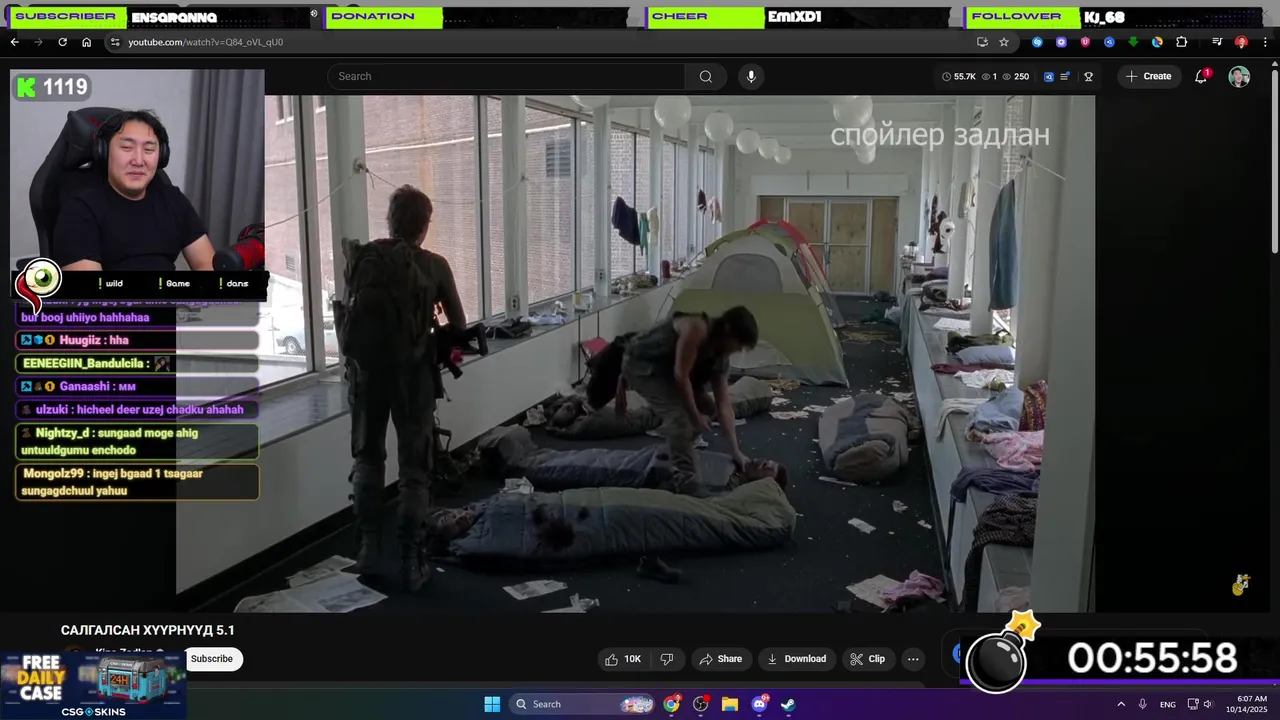Open more actions ellipsis under video
The width and height of the screenshot is (1280, 720).
[x=913, y=659]
